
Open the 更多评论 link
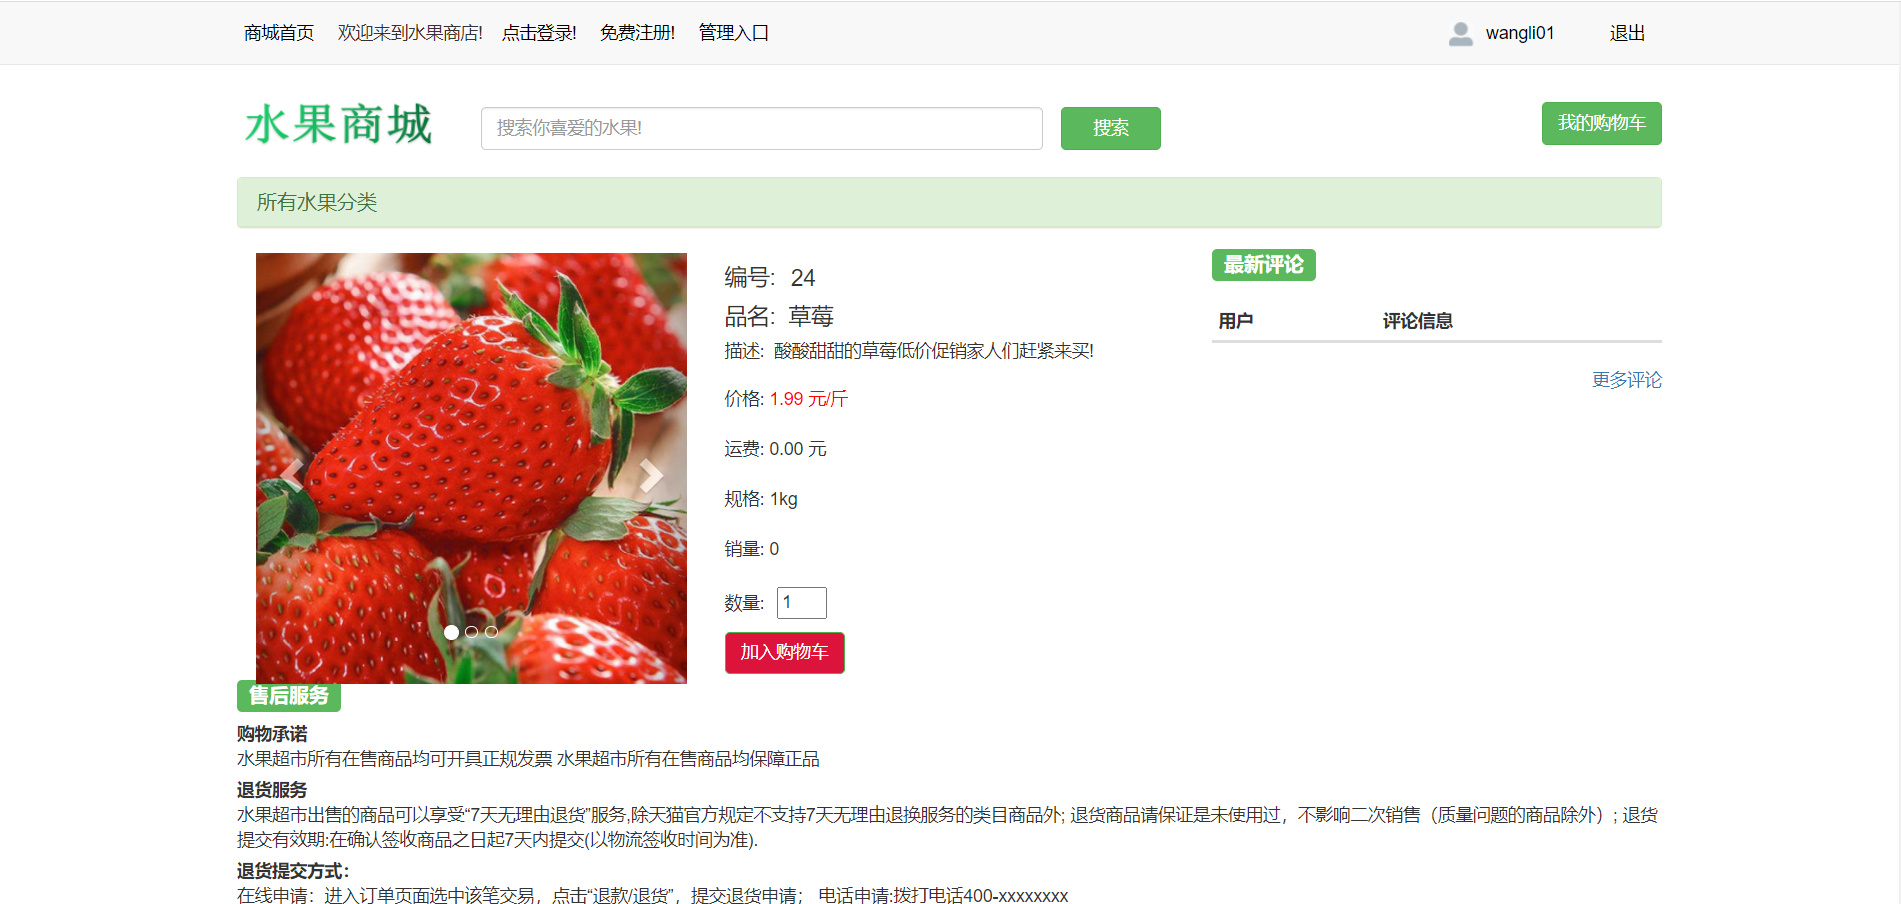(x=1627, y=380)
